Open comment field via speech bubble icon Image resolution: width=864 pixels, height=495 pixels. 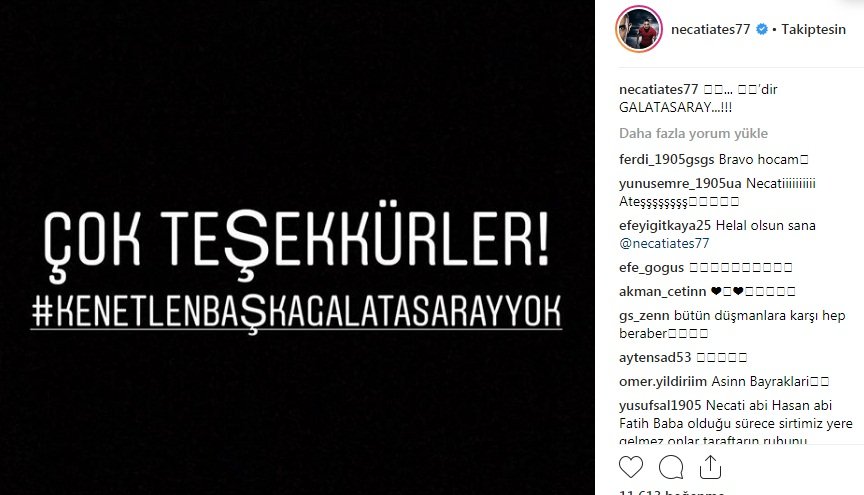671,467
